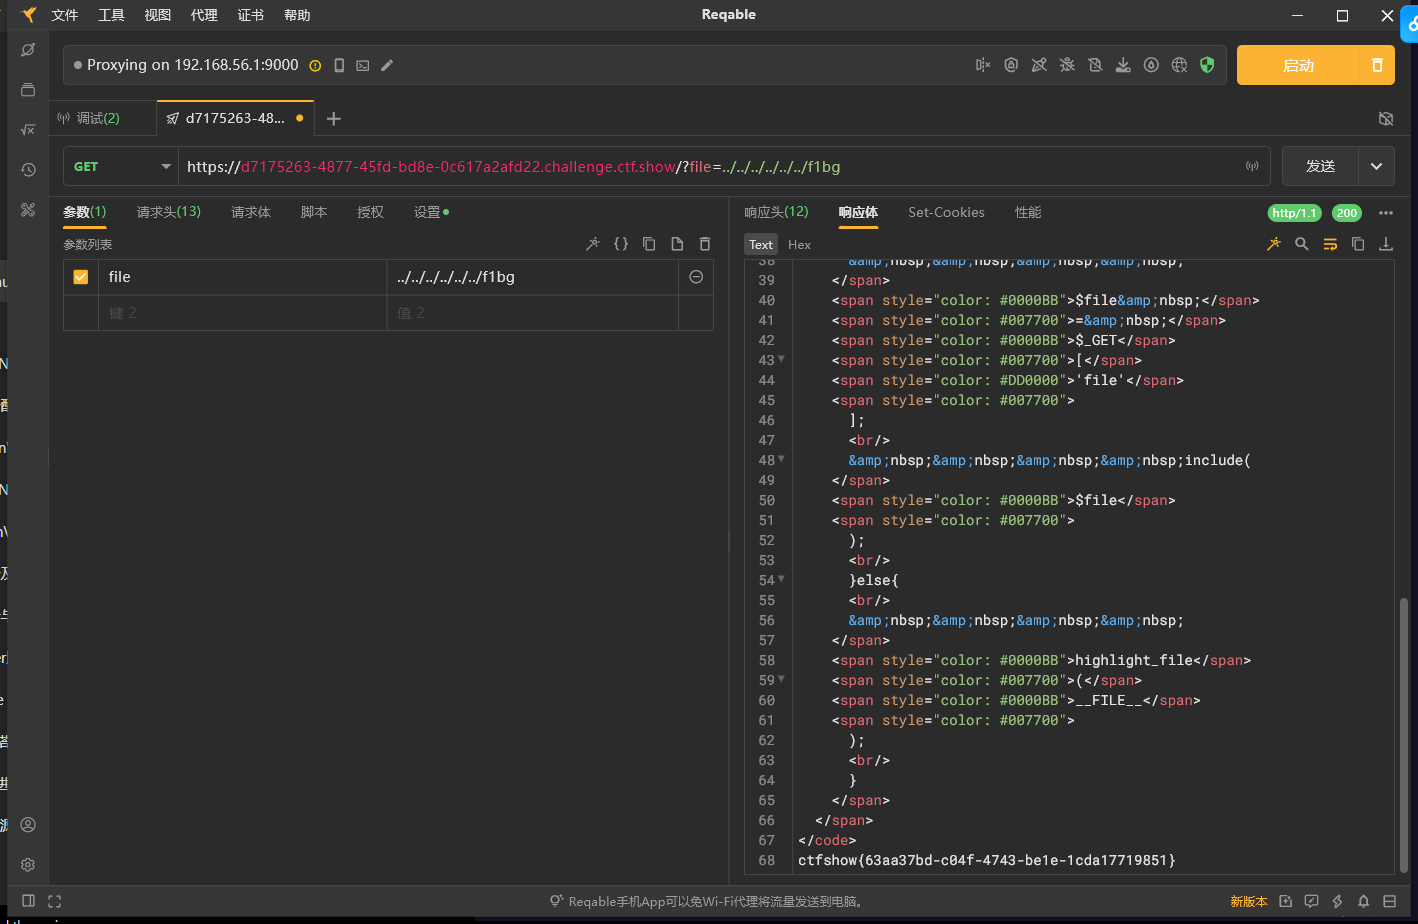Image resolution: width=1418 pixels, height=924 pixels.
Task: Open response more options (three dots)
Action: click(1386, 213)
